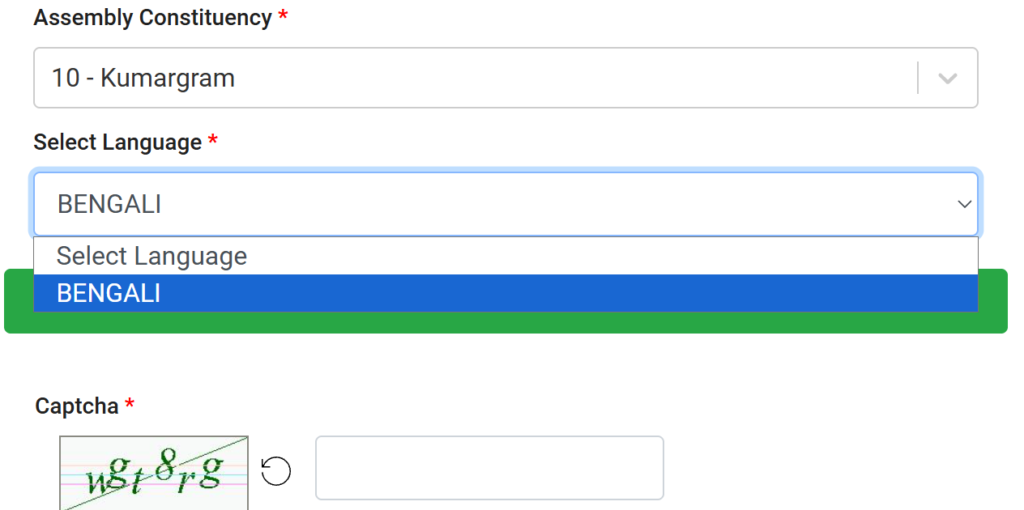Click the red asterisk next to Captcha
The image size is (1024, 510).
click(x=130, y=405)
